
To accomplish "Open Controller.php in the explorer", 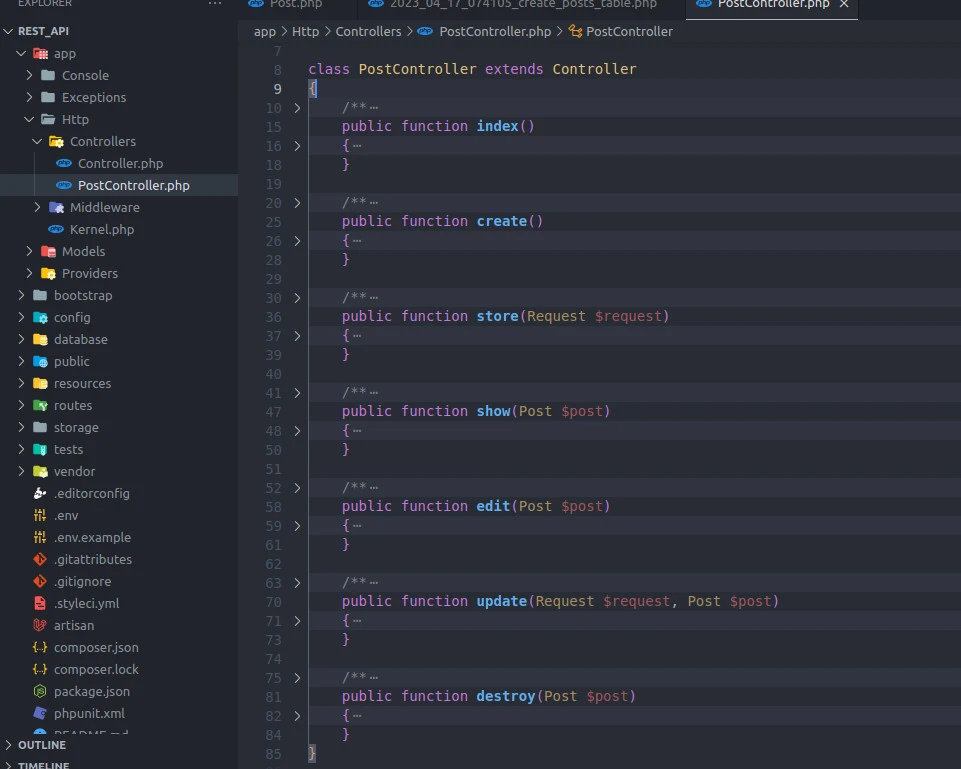I will [x=120, y=163].
